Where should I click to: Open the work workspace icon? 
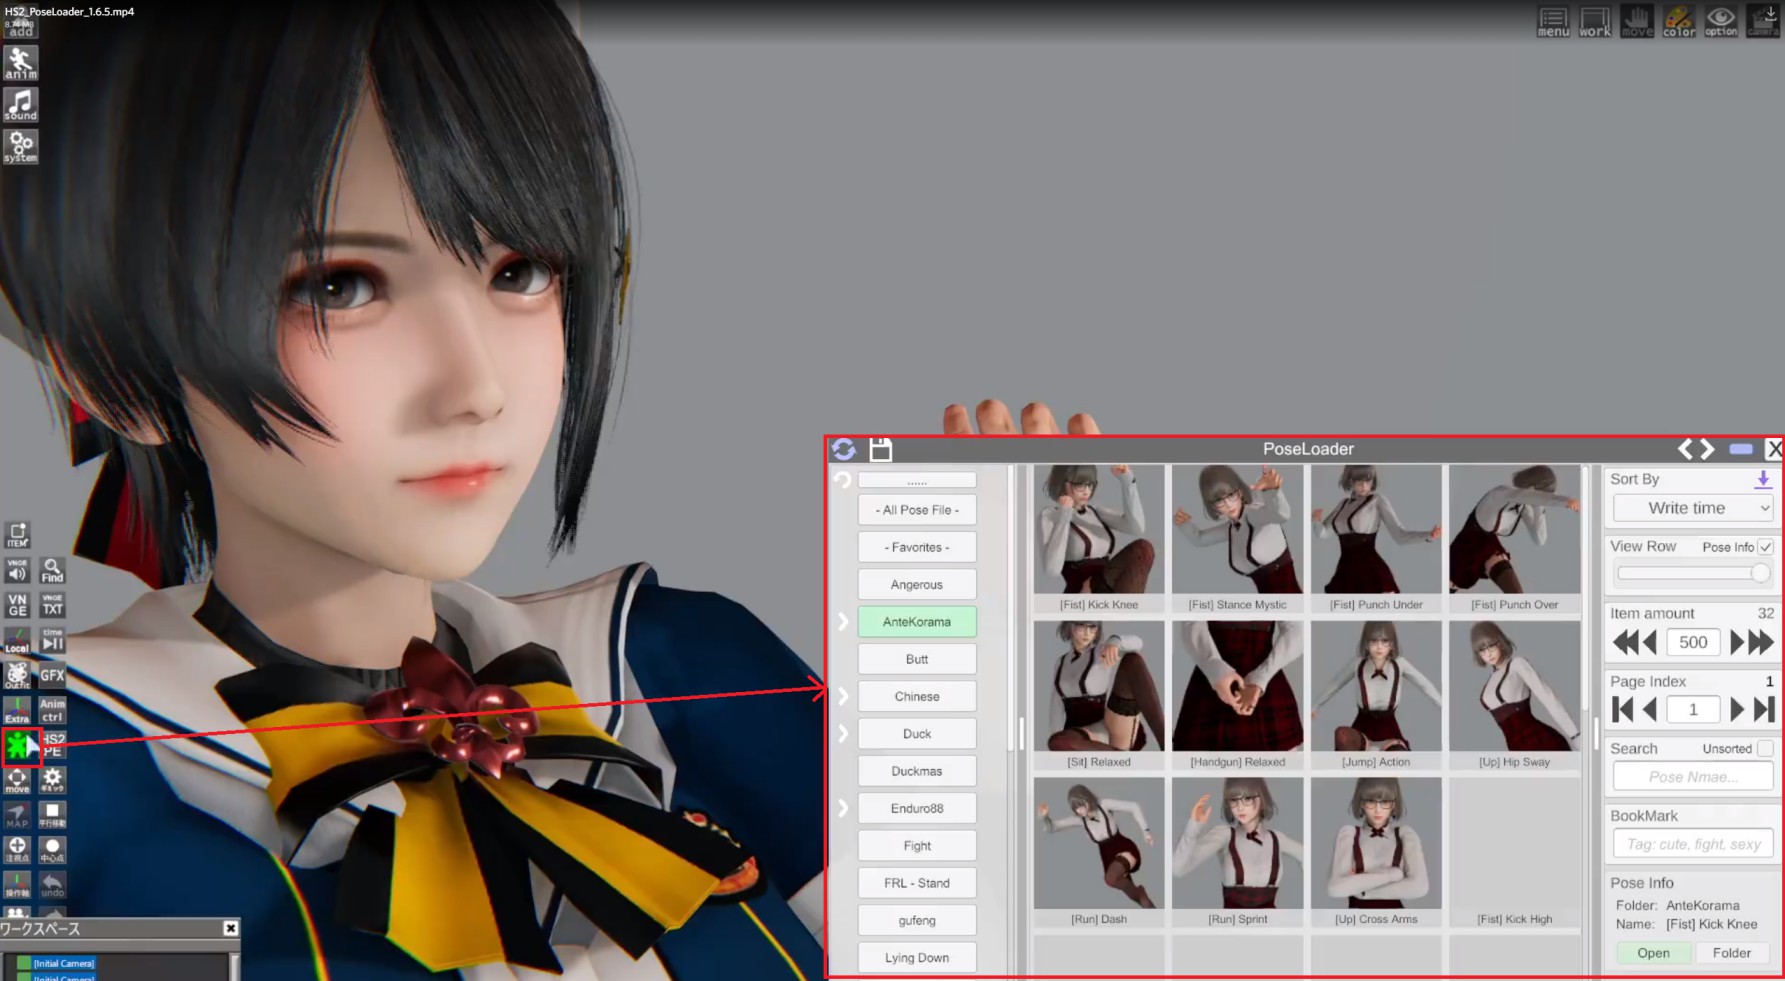[1595, 22]
